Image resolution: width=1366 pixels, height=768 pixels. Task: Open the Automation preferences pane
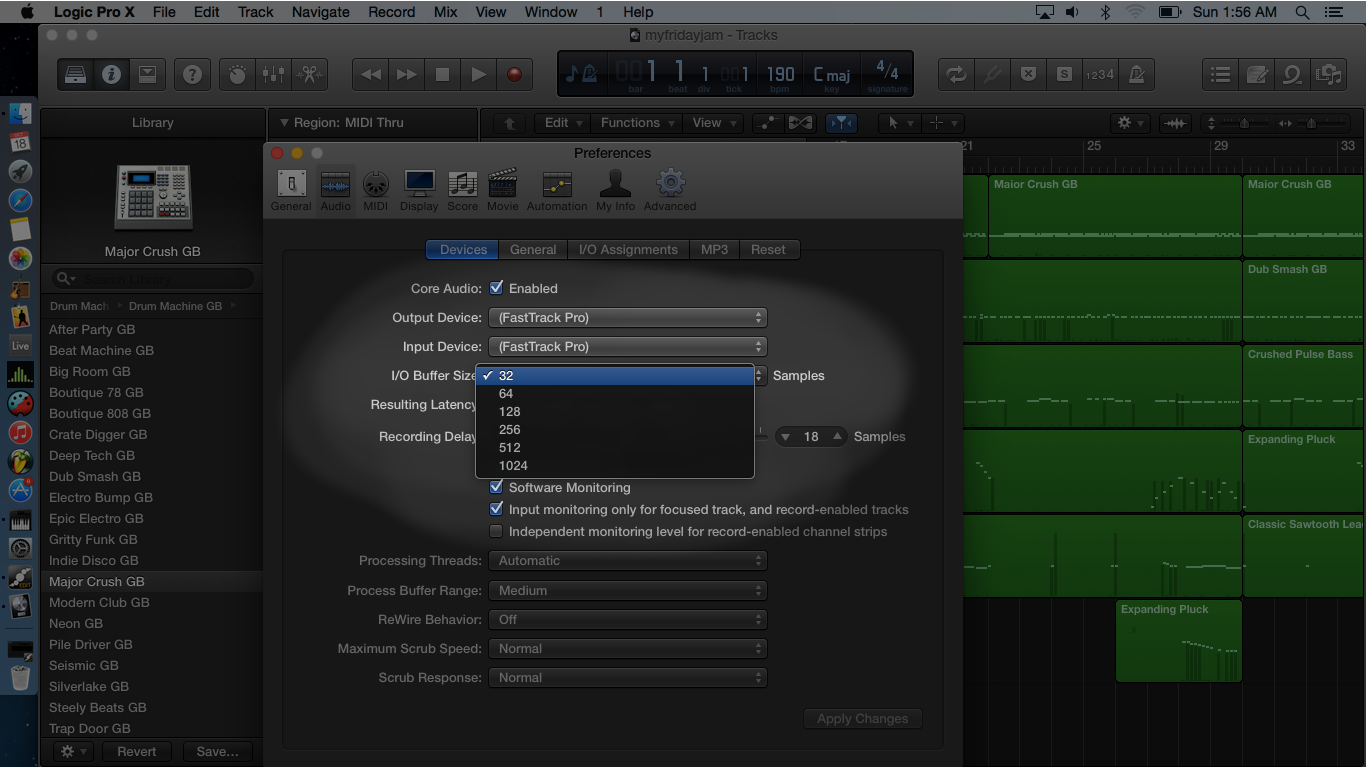tap(556, 189)
